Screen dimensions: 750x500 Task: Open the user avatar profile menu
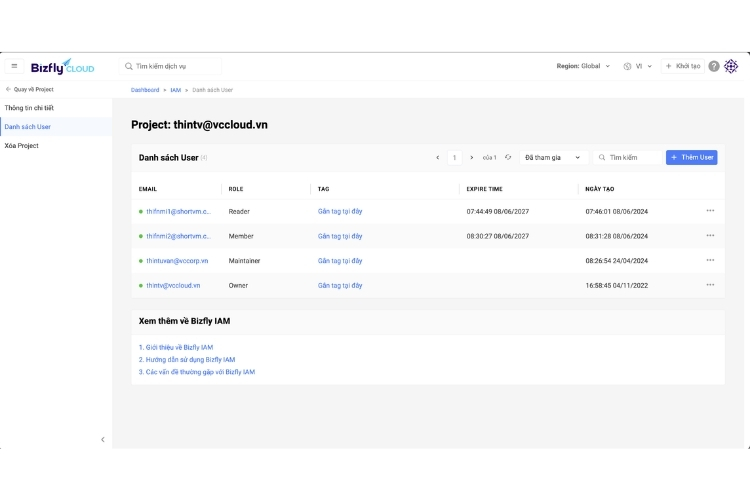tap(731, 66)
